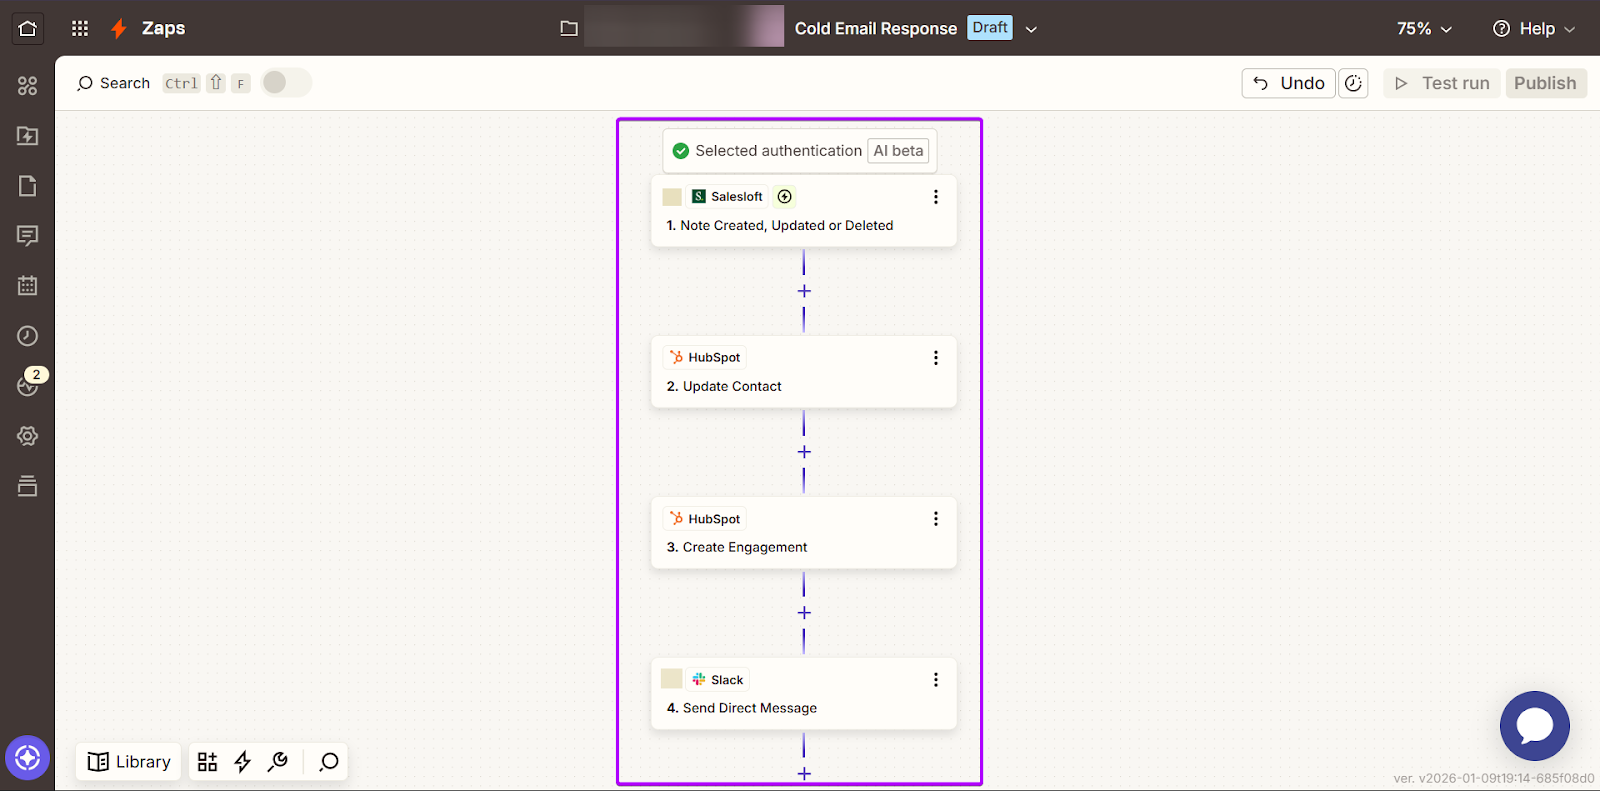The image size is (1600, 791).
Task: Open the Library panel
Action: pyautogui.click(x=129, y=762)
